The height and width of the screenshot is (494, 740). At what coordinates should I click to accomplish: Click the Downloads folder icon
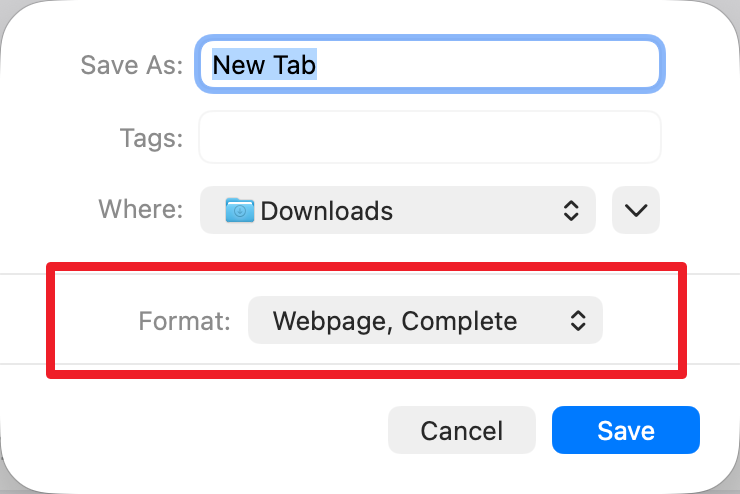coord(240,210)
